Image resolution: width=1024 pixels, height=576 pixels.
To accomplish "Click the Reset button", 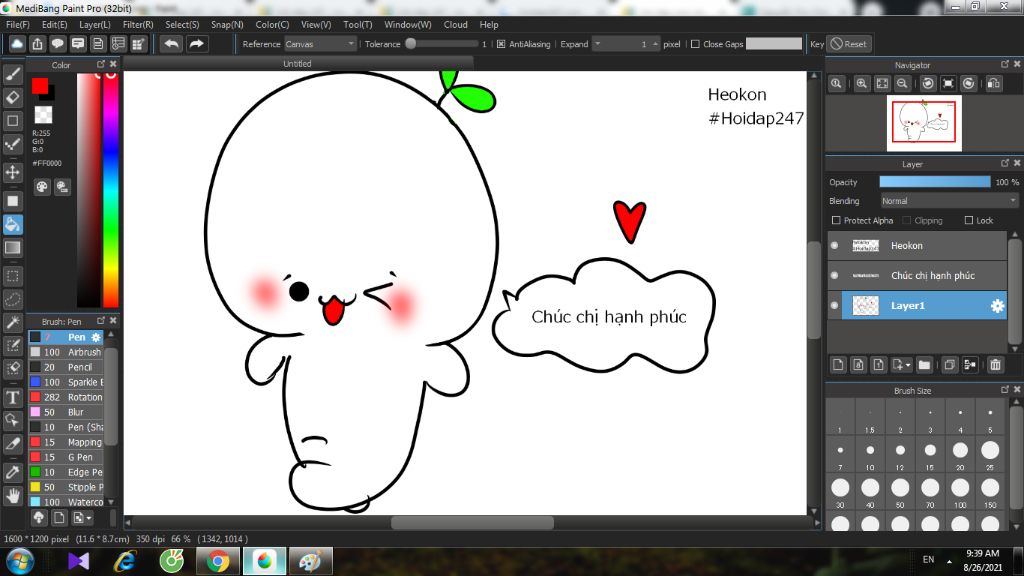I will 849,44.
